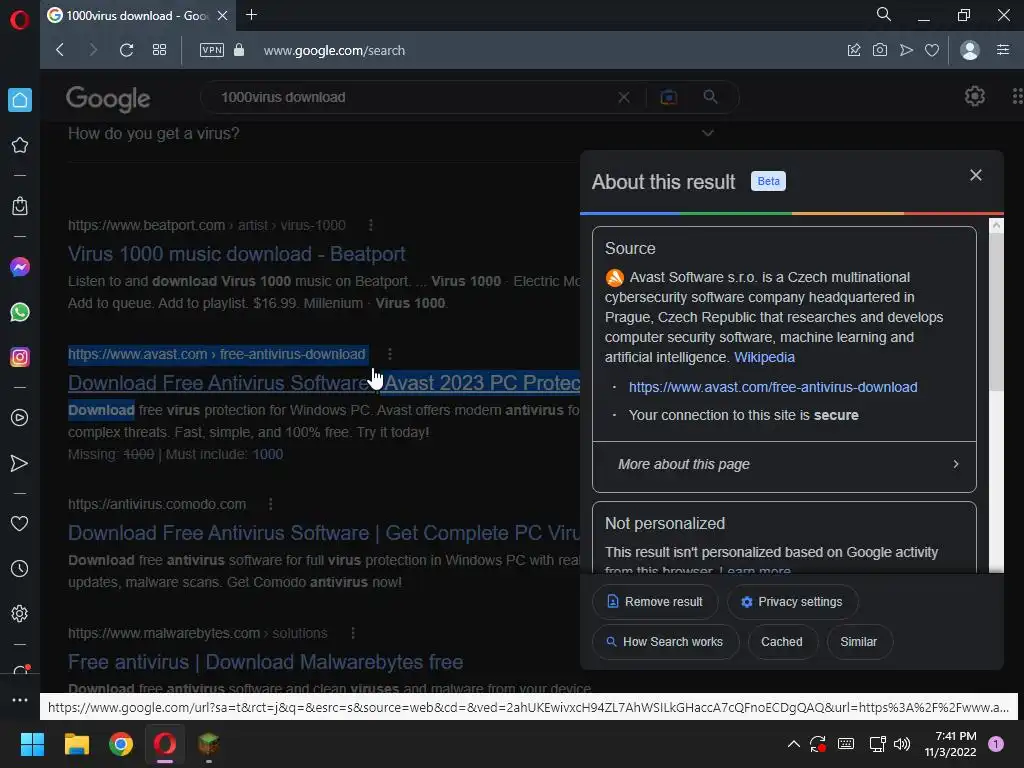The image size is (1024, 768).
Task: Open Privacy settings button
Action: pyautogui.click(x=792, y=601)
